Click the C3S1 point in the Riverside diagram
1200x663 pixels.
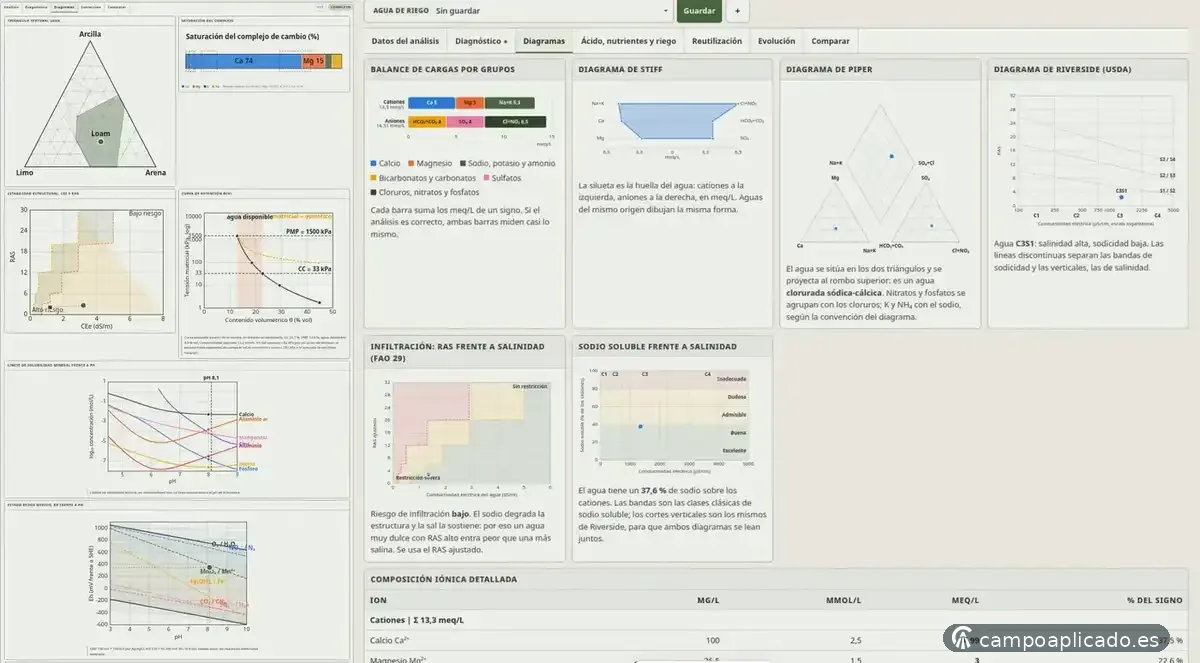1122,197
